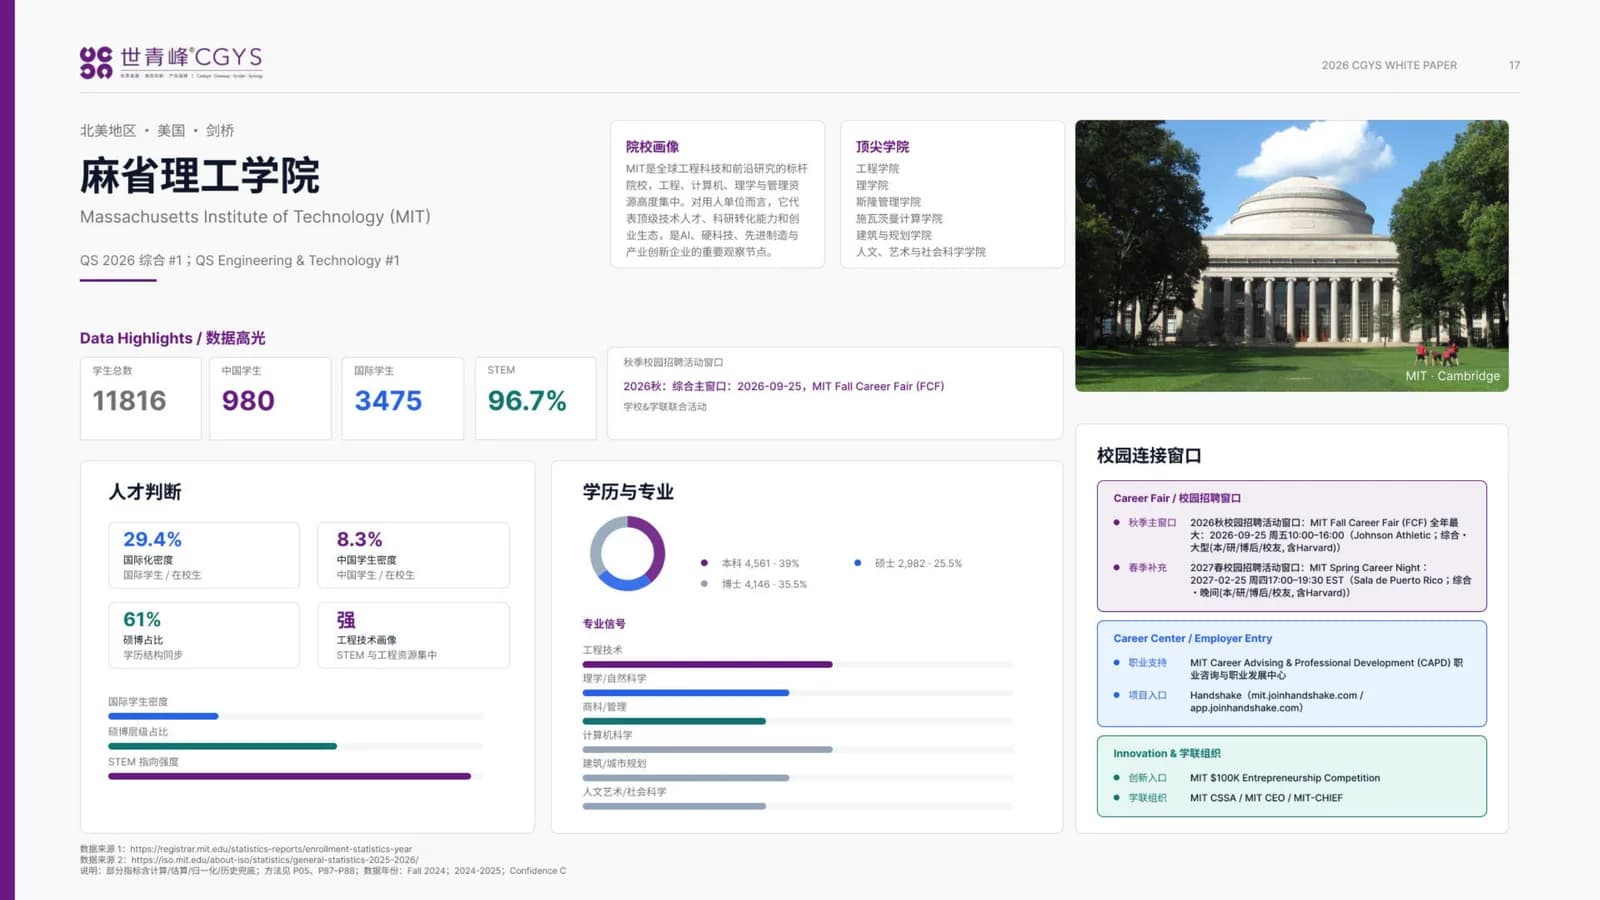This screenshot has width=1600, height=900.
Task: Click the 专业信号 subheading
Action: point(604,624)
